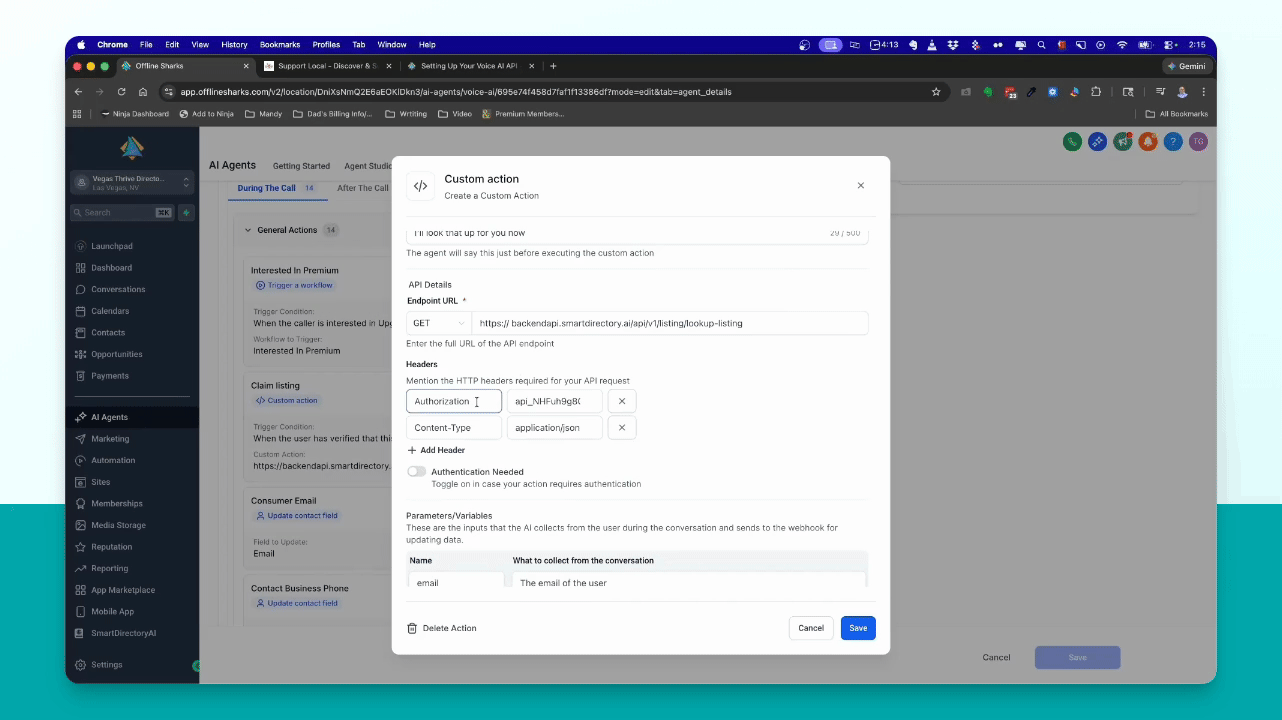Image resolution: width=1282 pixels, height=720 pixels.
Task: Open Payments in the sidebar
Action: tap(110, 376)
